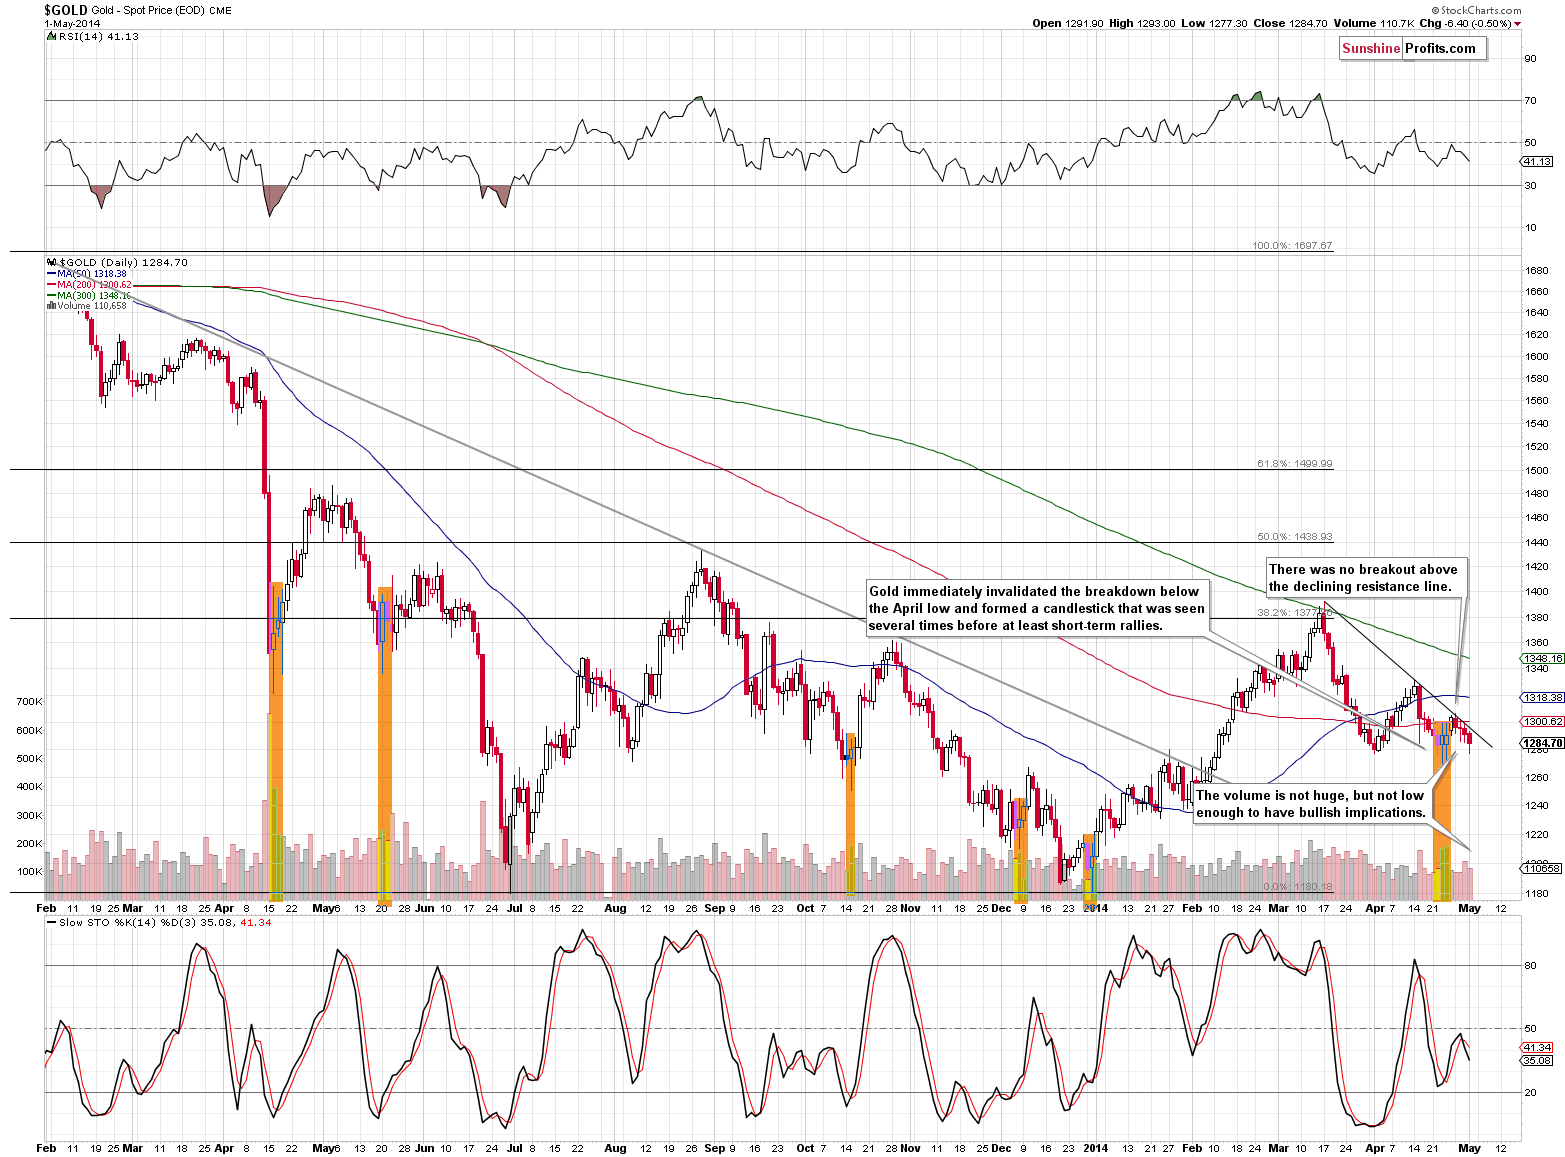Image resolution: width=1565 pixels, height=1157 pixels.
Task: Click the red down-triangle beside the change value
Action: [x=1517, y=24]
